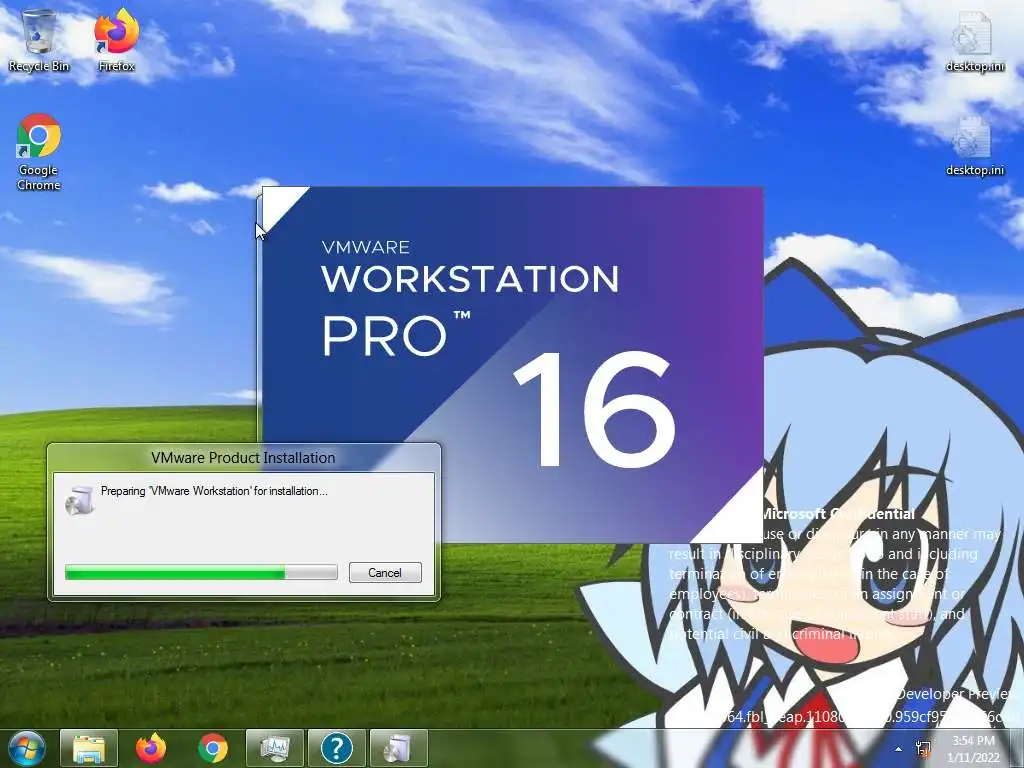The image size is (1024, 768).
Task: Select the Firefox desktop shortcut
Action: pyautogui.click(x=117, y=40)
